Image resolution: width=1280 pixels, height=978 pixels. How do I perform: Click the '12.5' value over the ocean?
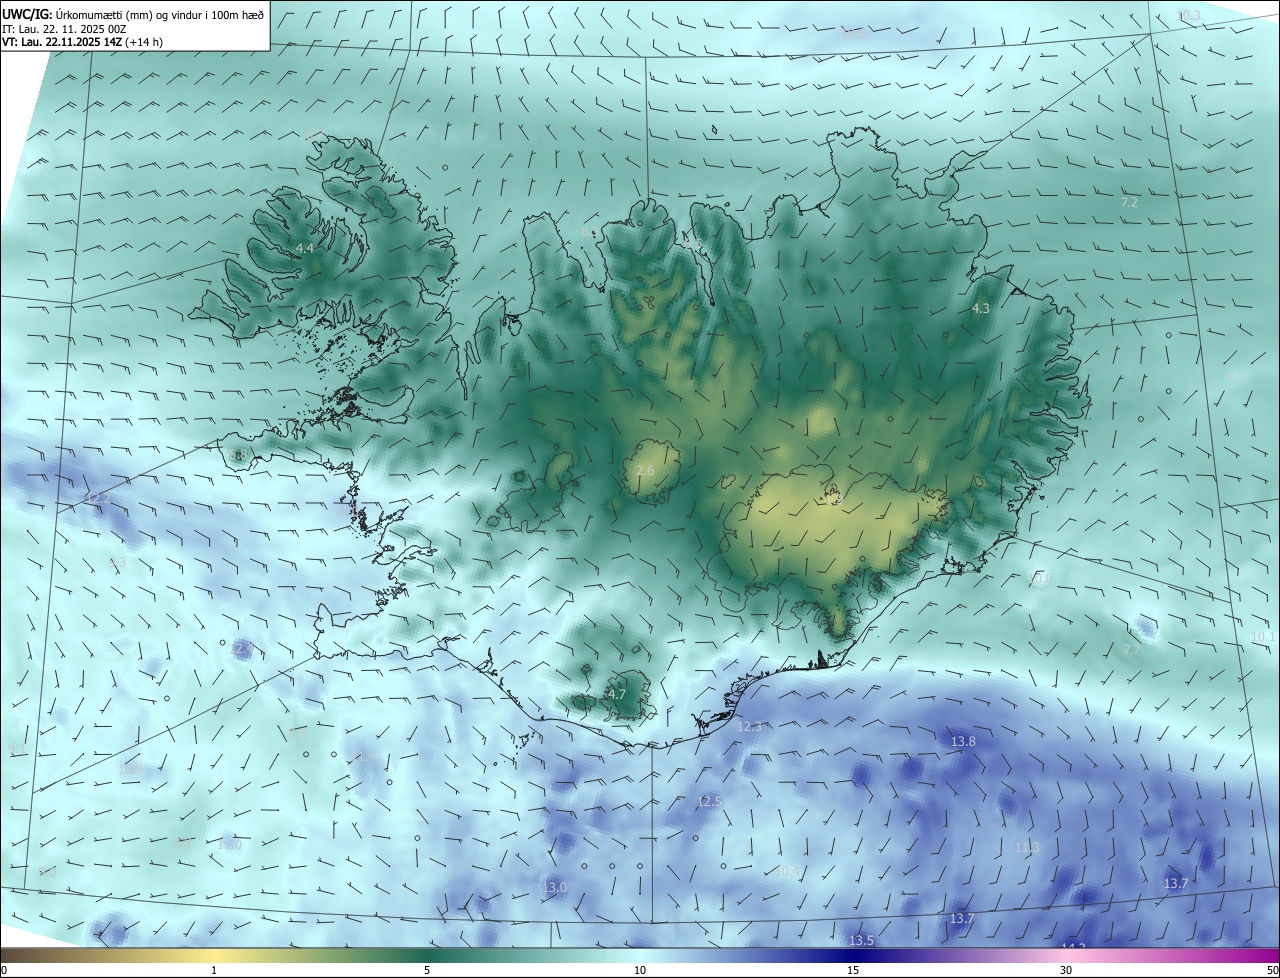[709, 801]
